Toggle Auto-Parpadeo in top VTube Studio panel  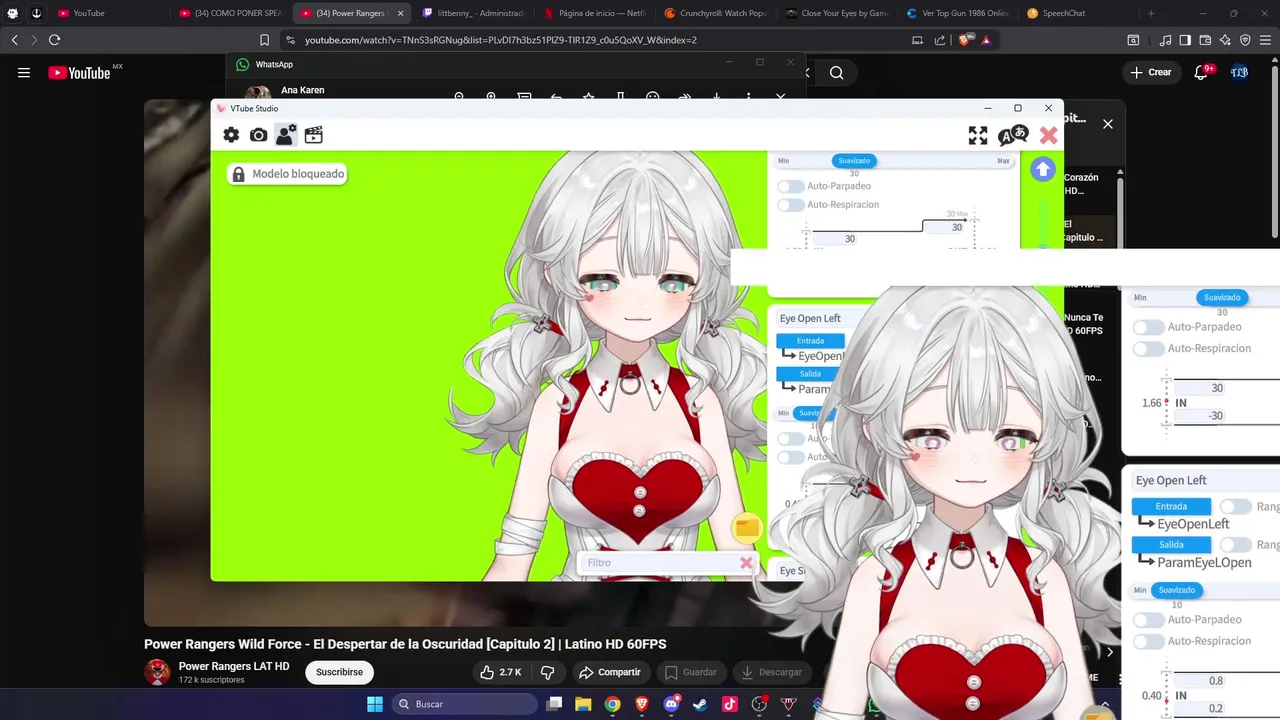click(791, 186)
